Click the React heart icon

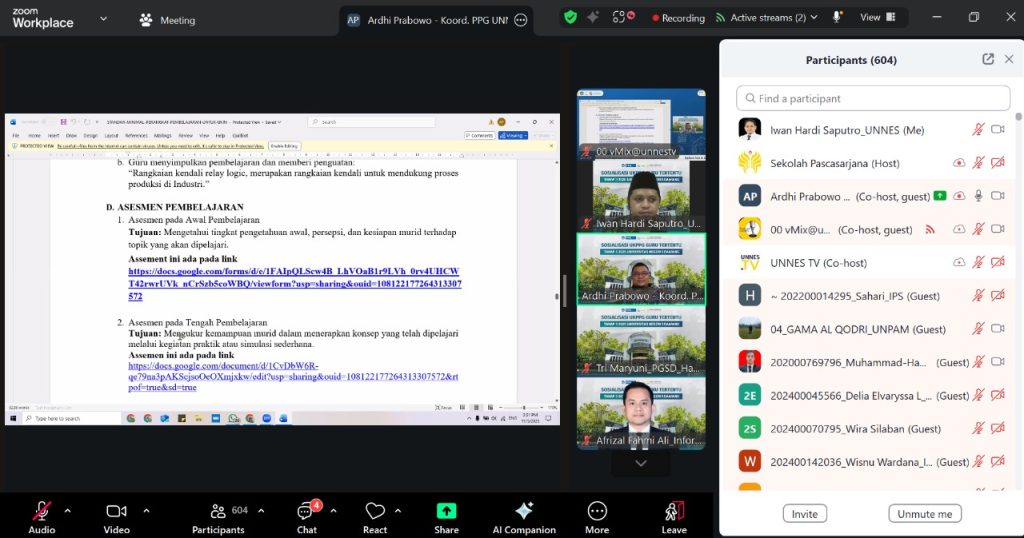pyautogui.click(x=375, y=511)
